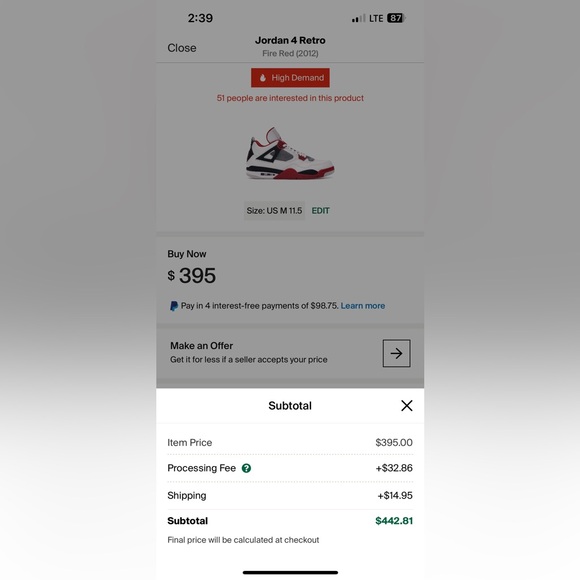Tap the Processing Fee help question mark
The height and width of the screenshot is (580, 580).
(246, 468)
